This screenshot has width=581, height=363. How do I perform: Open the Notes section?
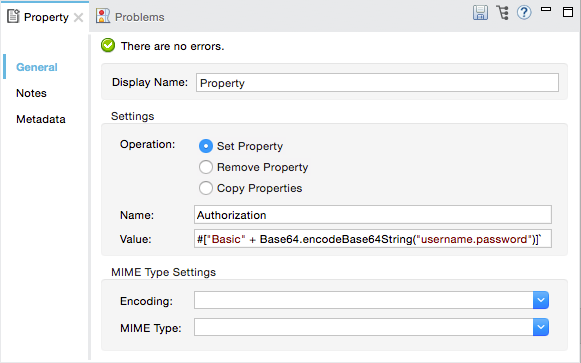(31, 93)
